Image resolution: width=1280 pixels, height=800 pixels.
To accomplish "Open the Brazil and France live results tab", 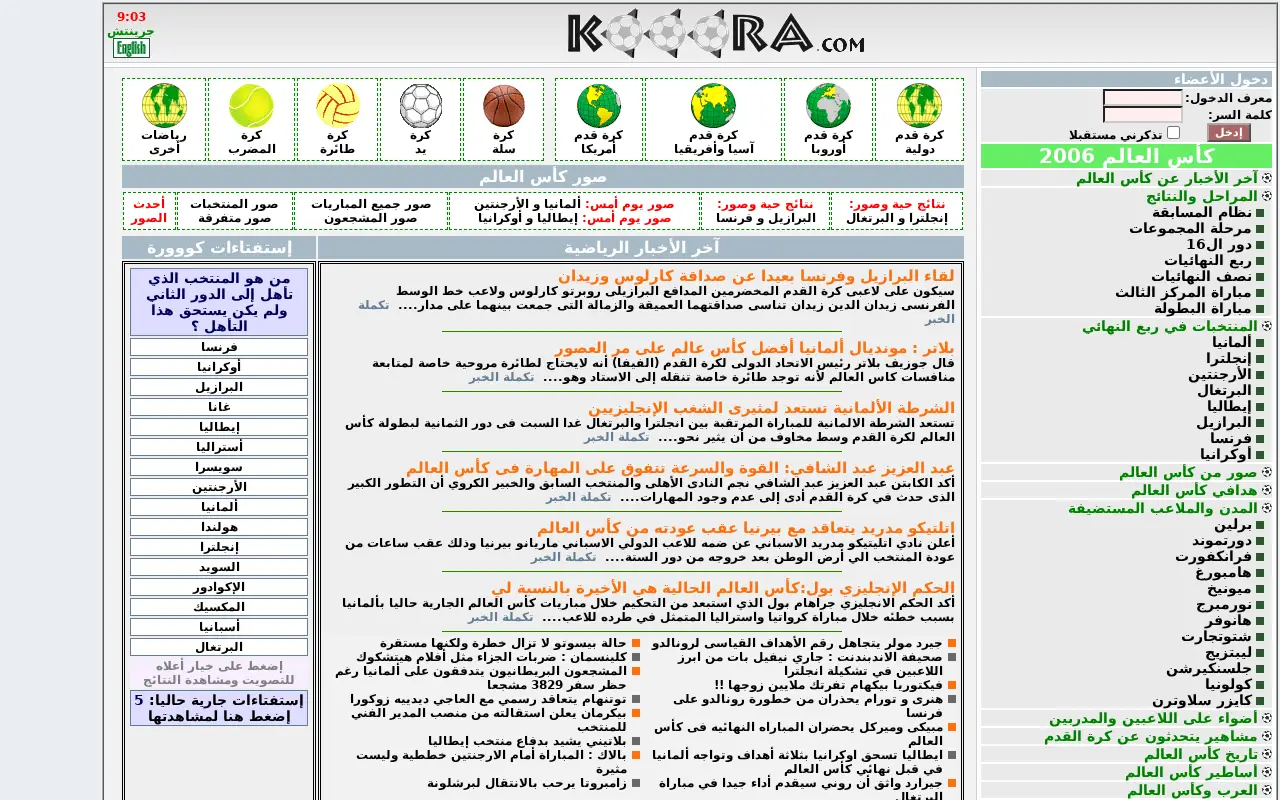I will [765, 211].
